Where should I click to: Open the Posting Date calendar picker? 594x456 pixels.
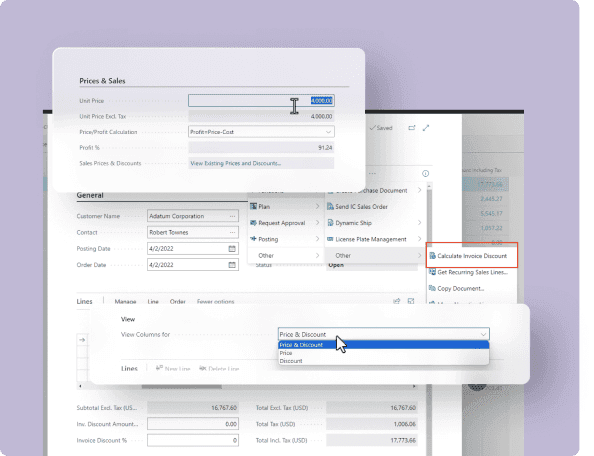(232, 249)
